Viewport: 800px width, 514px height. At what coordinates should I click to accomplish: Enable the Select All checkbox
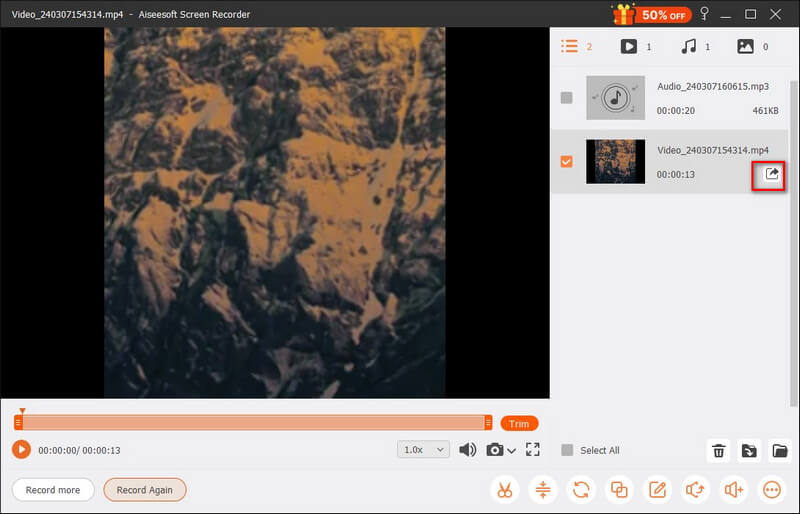click(x=567, y=450)
